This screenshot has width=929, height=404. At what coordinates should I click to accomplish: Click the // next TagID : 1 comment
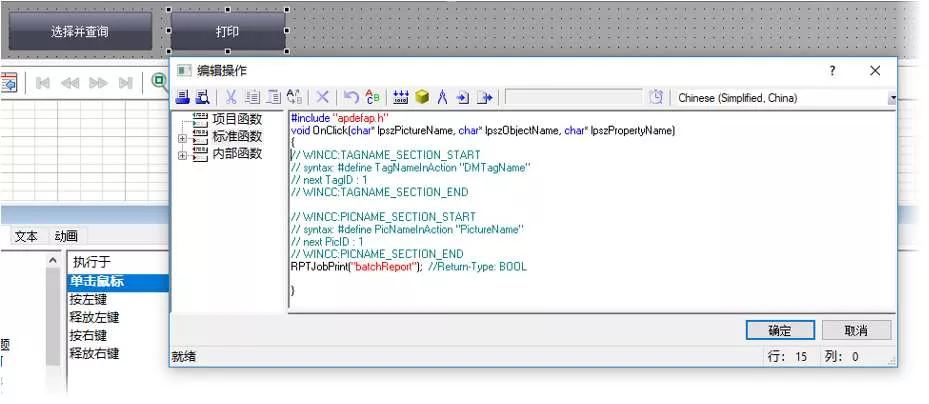pos(329,180)
